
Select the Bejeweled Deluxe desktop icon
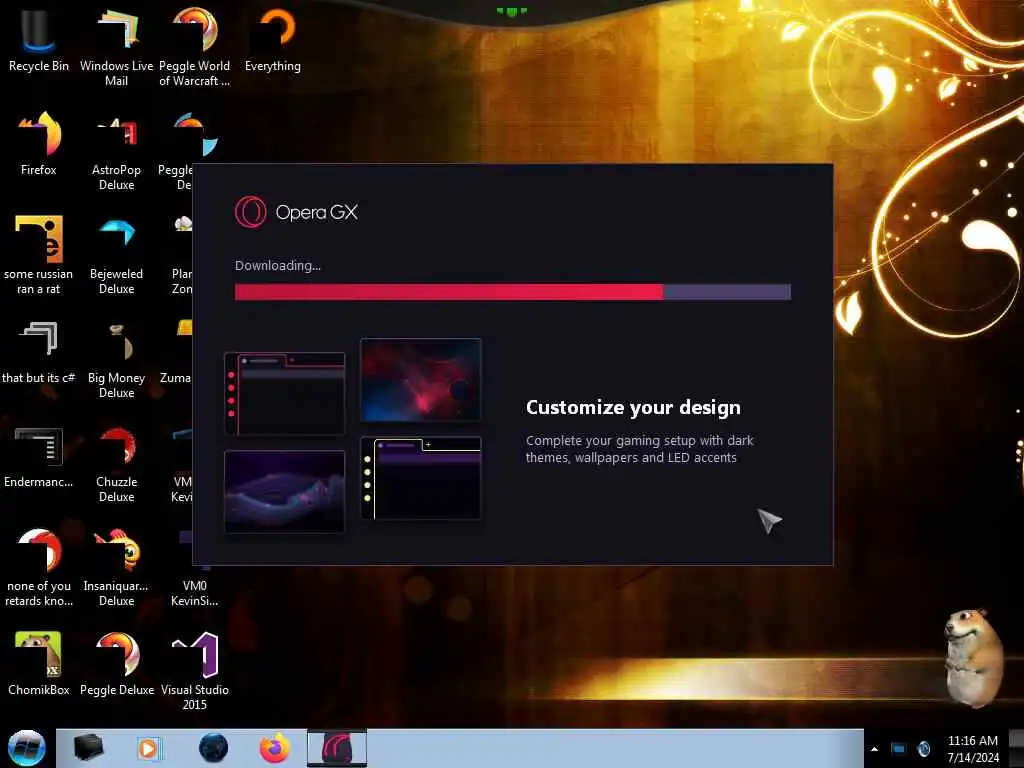pos(116,255)
